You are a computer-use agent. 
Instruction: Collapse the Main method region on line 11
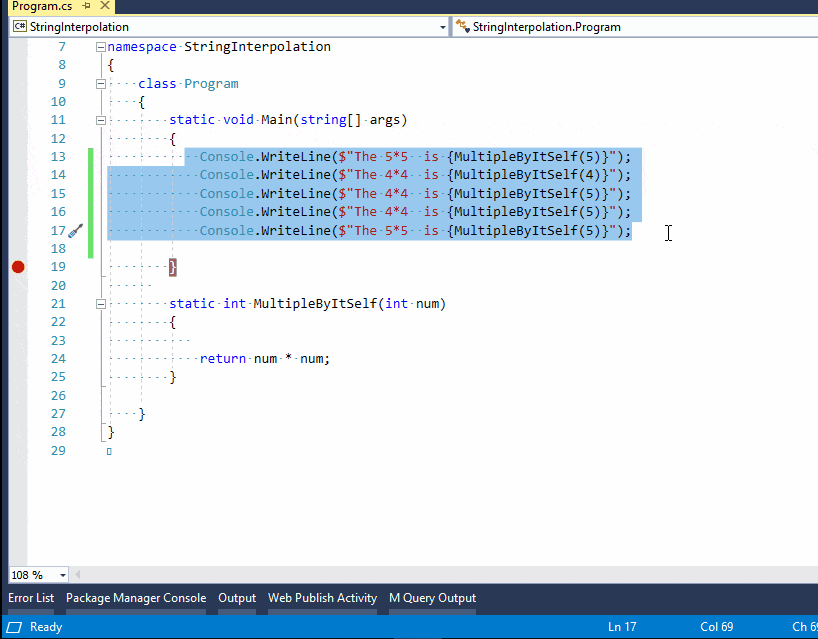(x=99, y=119)
